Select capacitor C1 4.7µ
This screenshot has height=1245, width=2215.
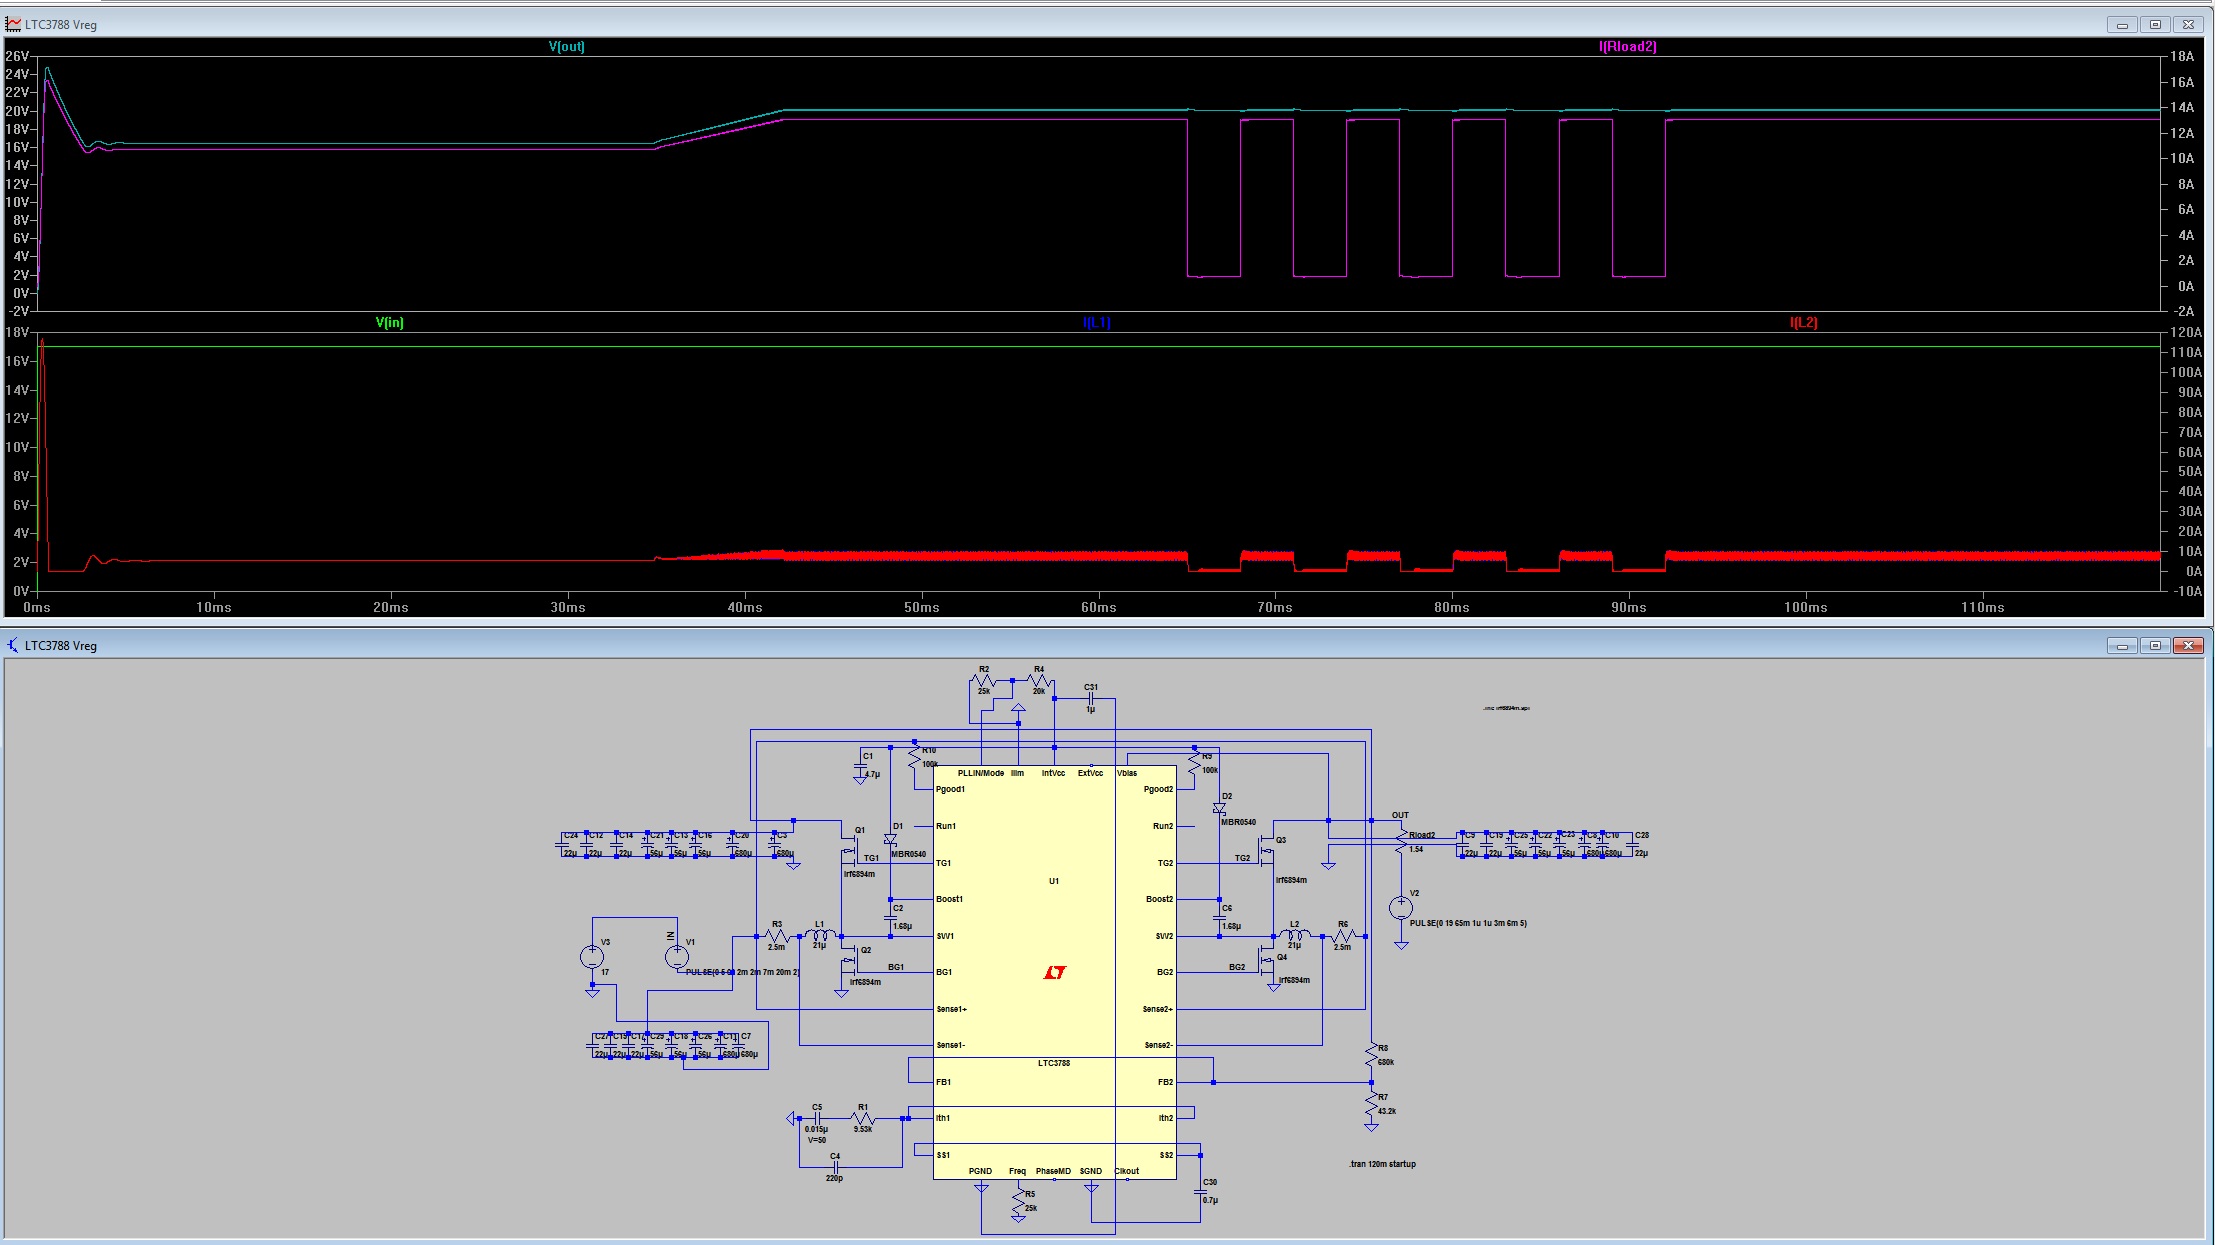pos(862,766)
